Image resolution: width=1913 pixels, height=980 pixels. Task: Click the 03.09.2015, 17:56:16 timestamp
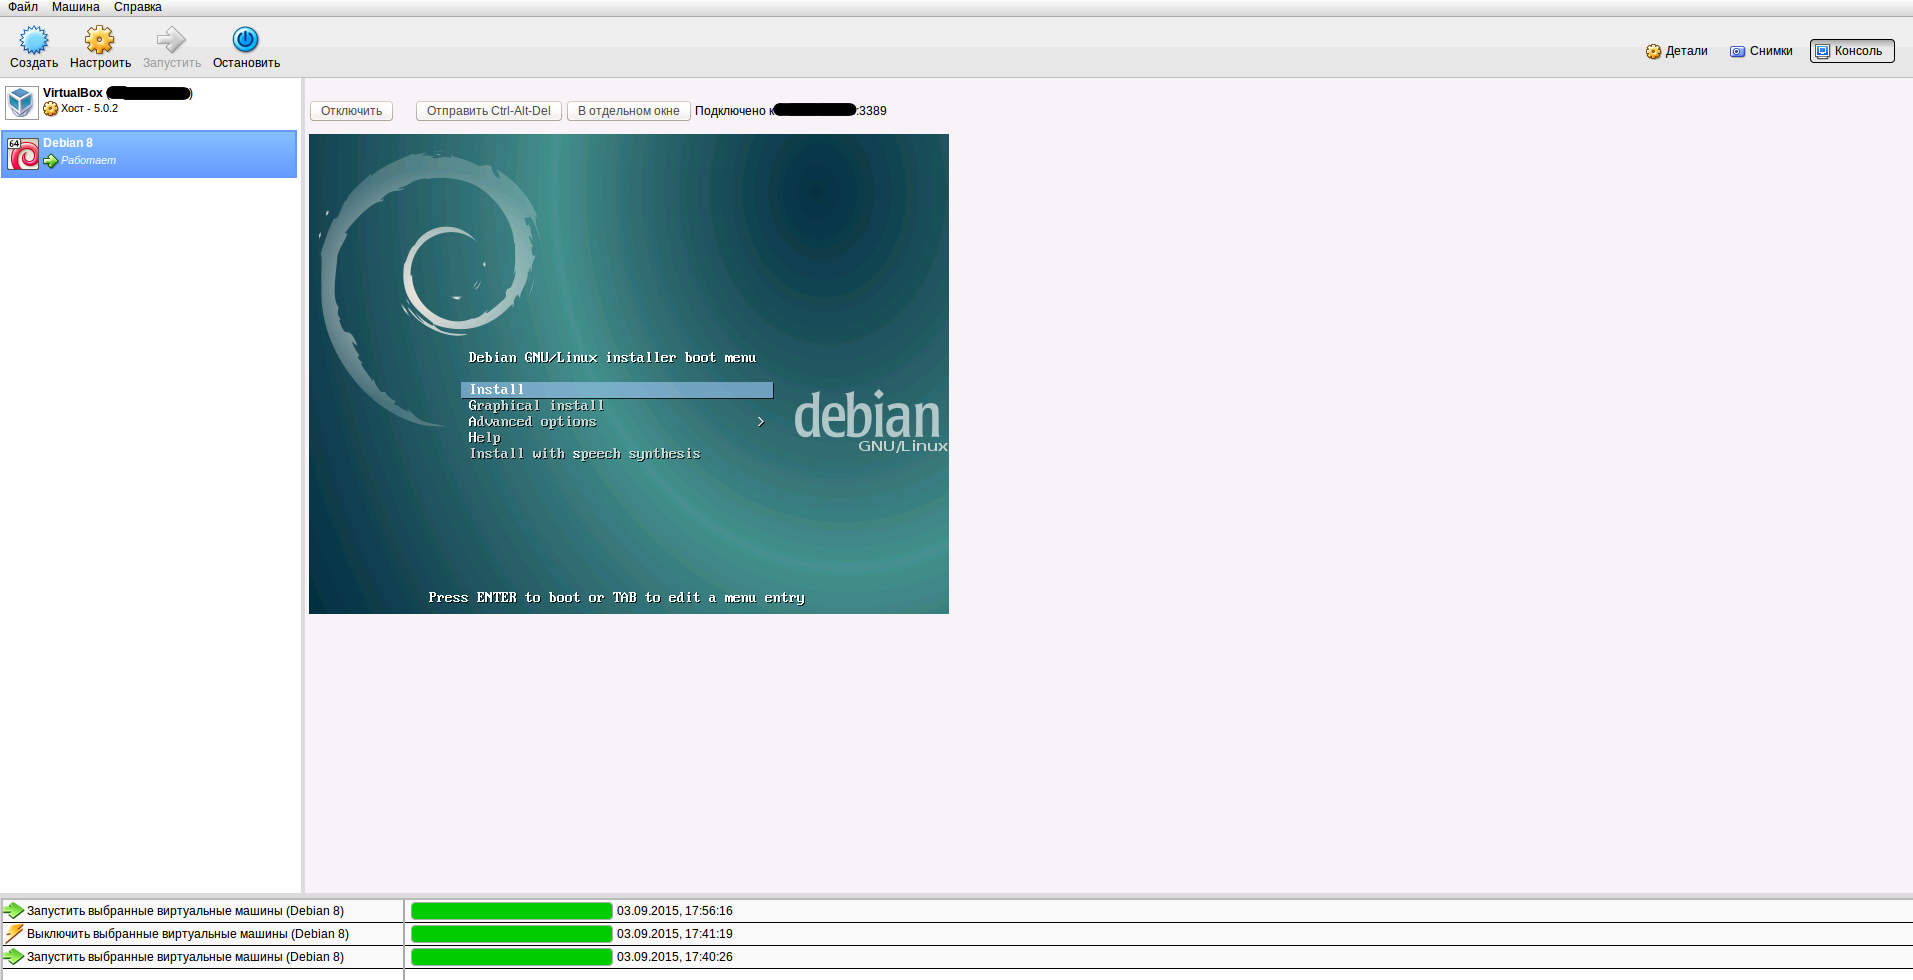pos(675,911)
